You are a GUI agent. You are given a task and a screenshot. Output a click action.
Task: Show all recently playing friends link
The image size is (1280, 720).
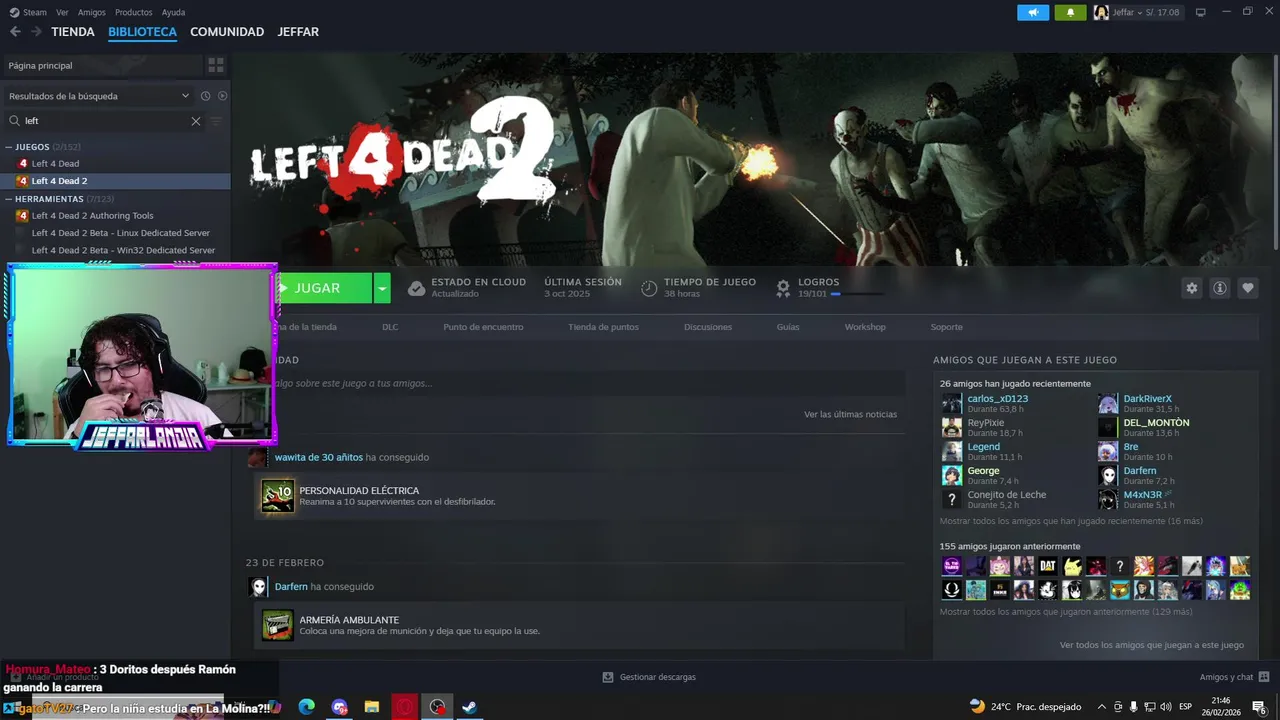pyautogui.click(x=1071, y=521)
